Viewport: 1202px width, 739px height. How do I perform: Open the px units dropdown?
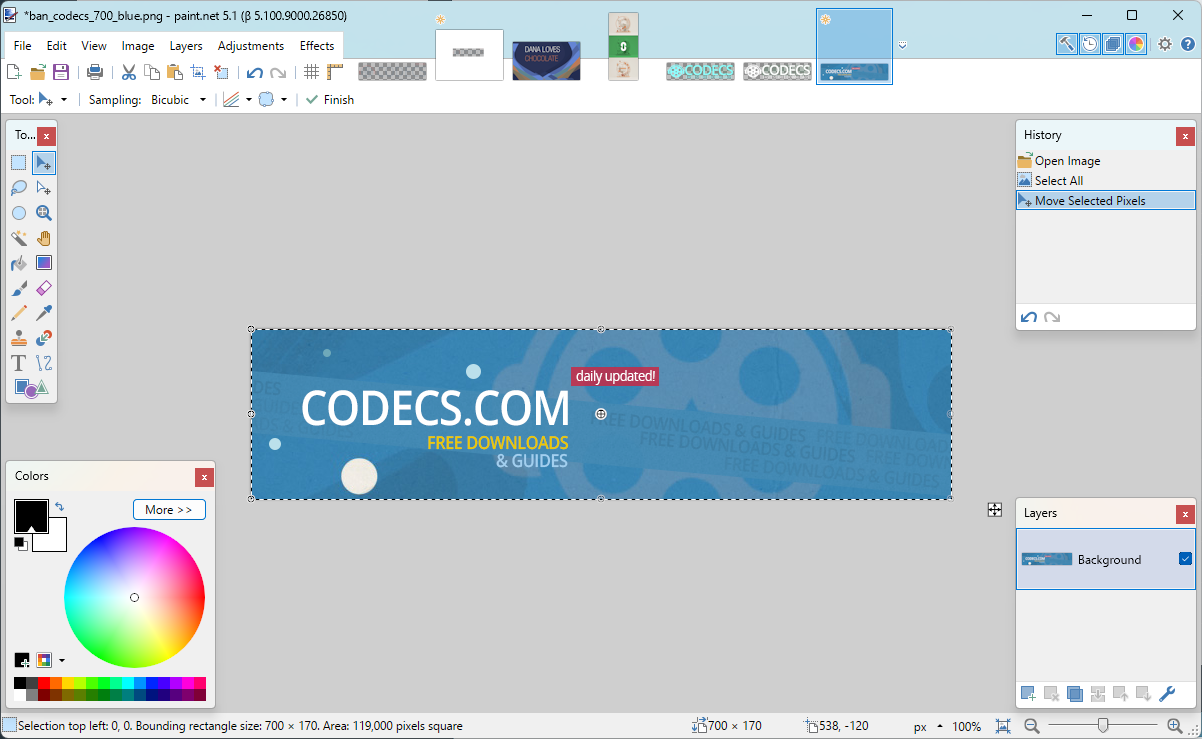pos(926,726)
